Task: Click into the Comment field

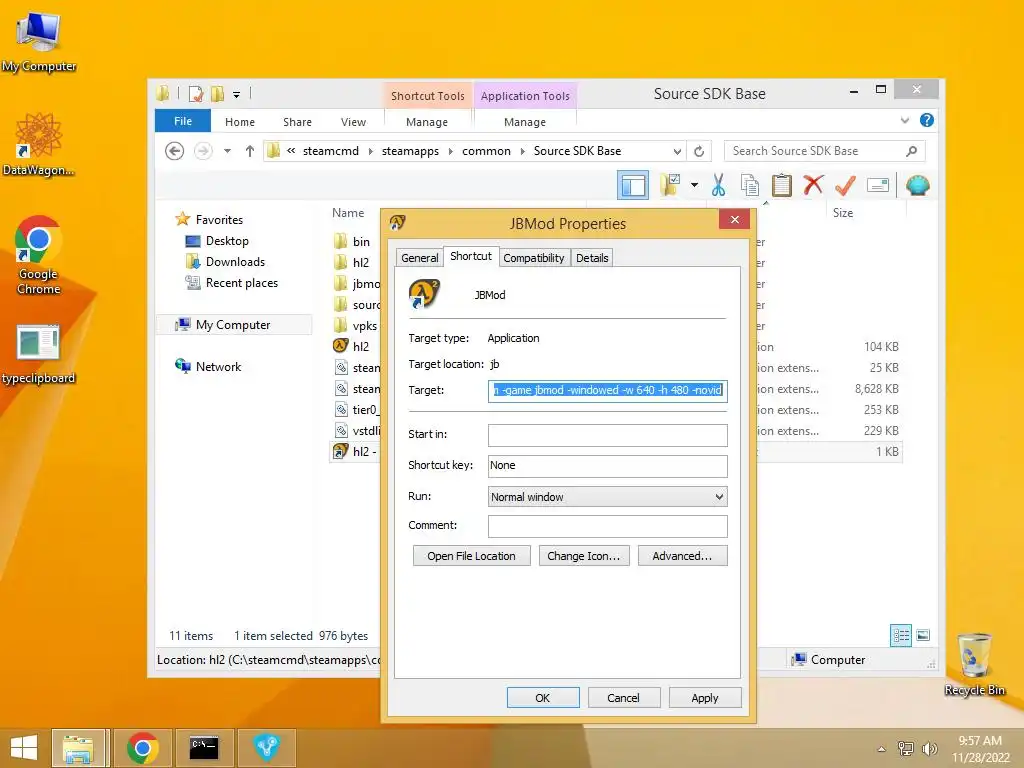Action: (x=607, y=526)
